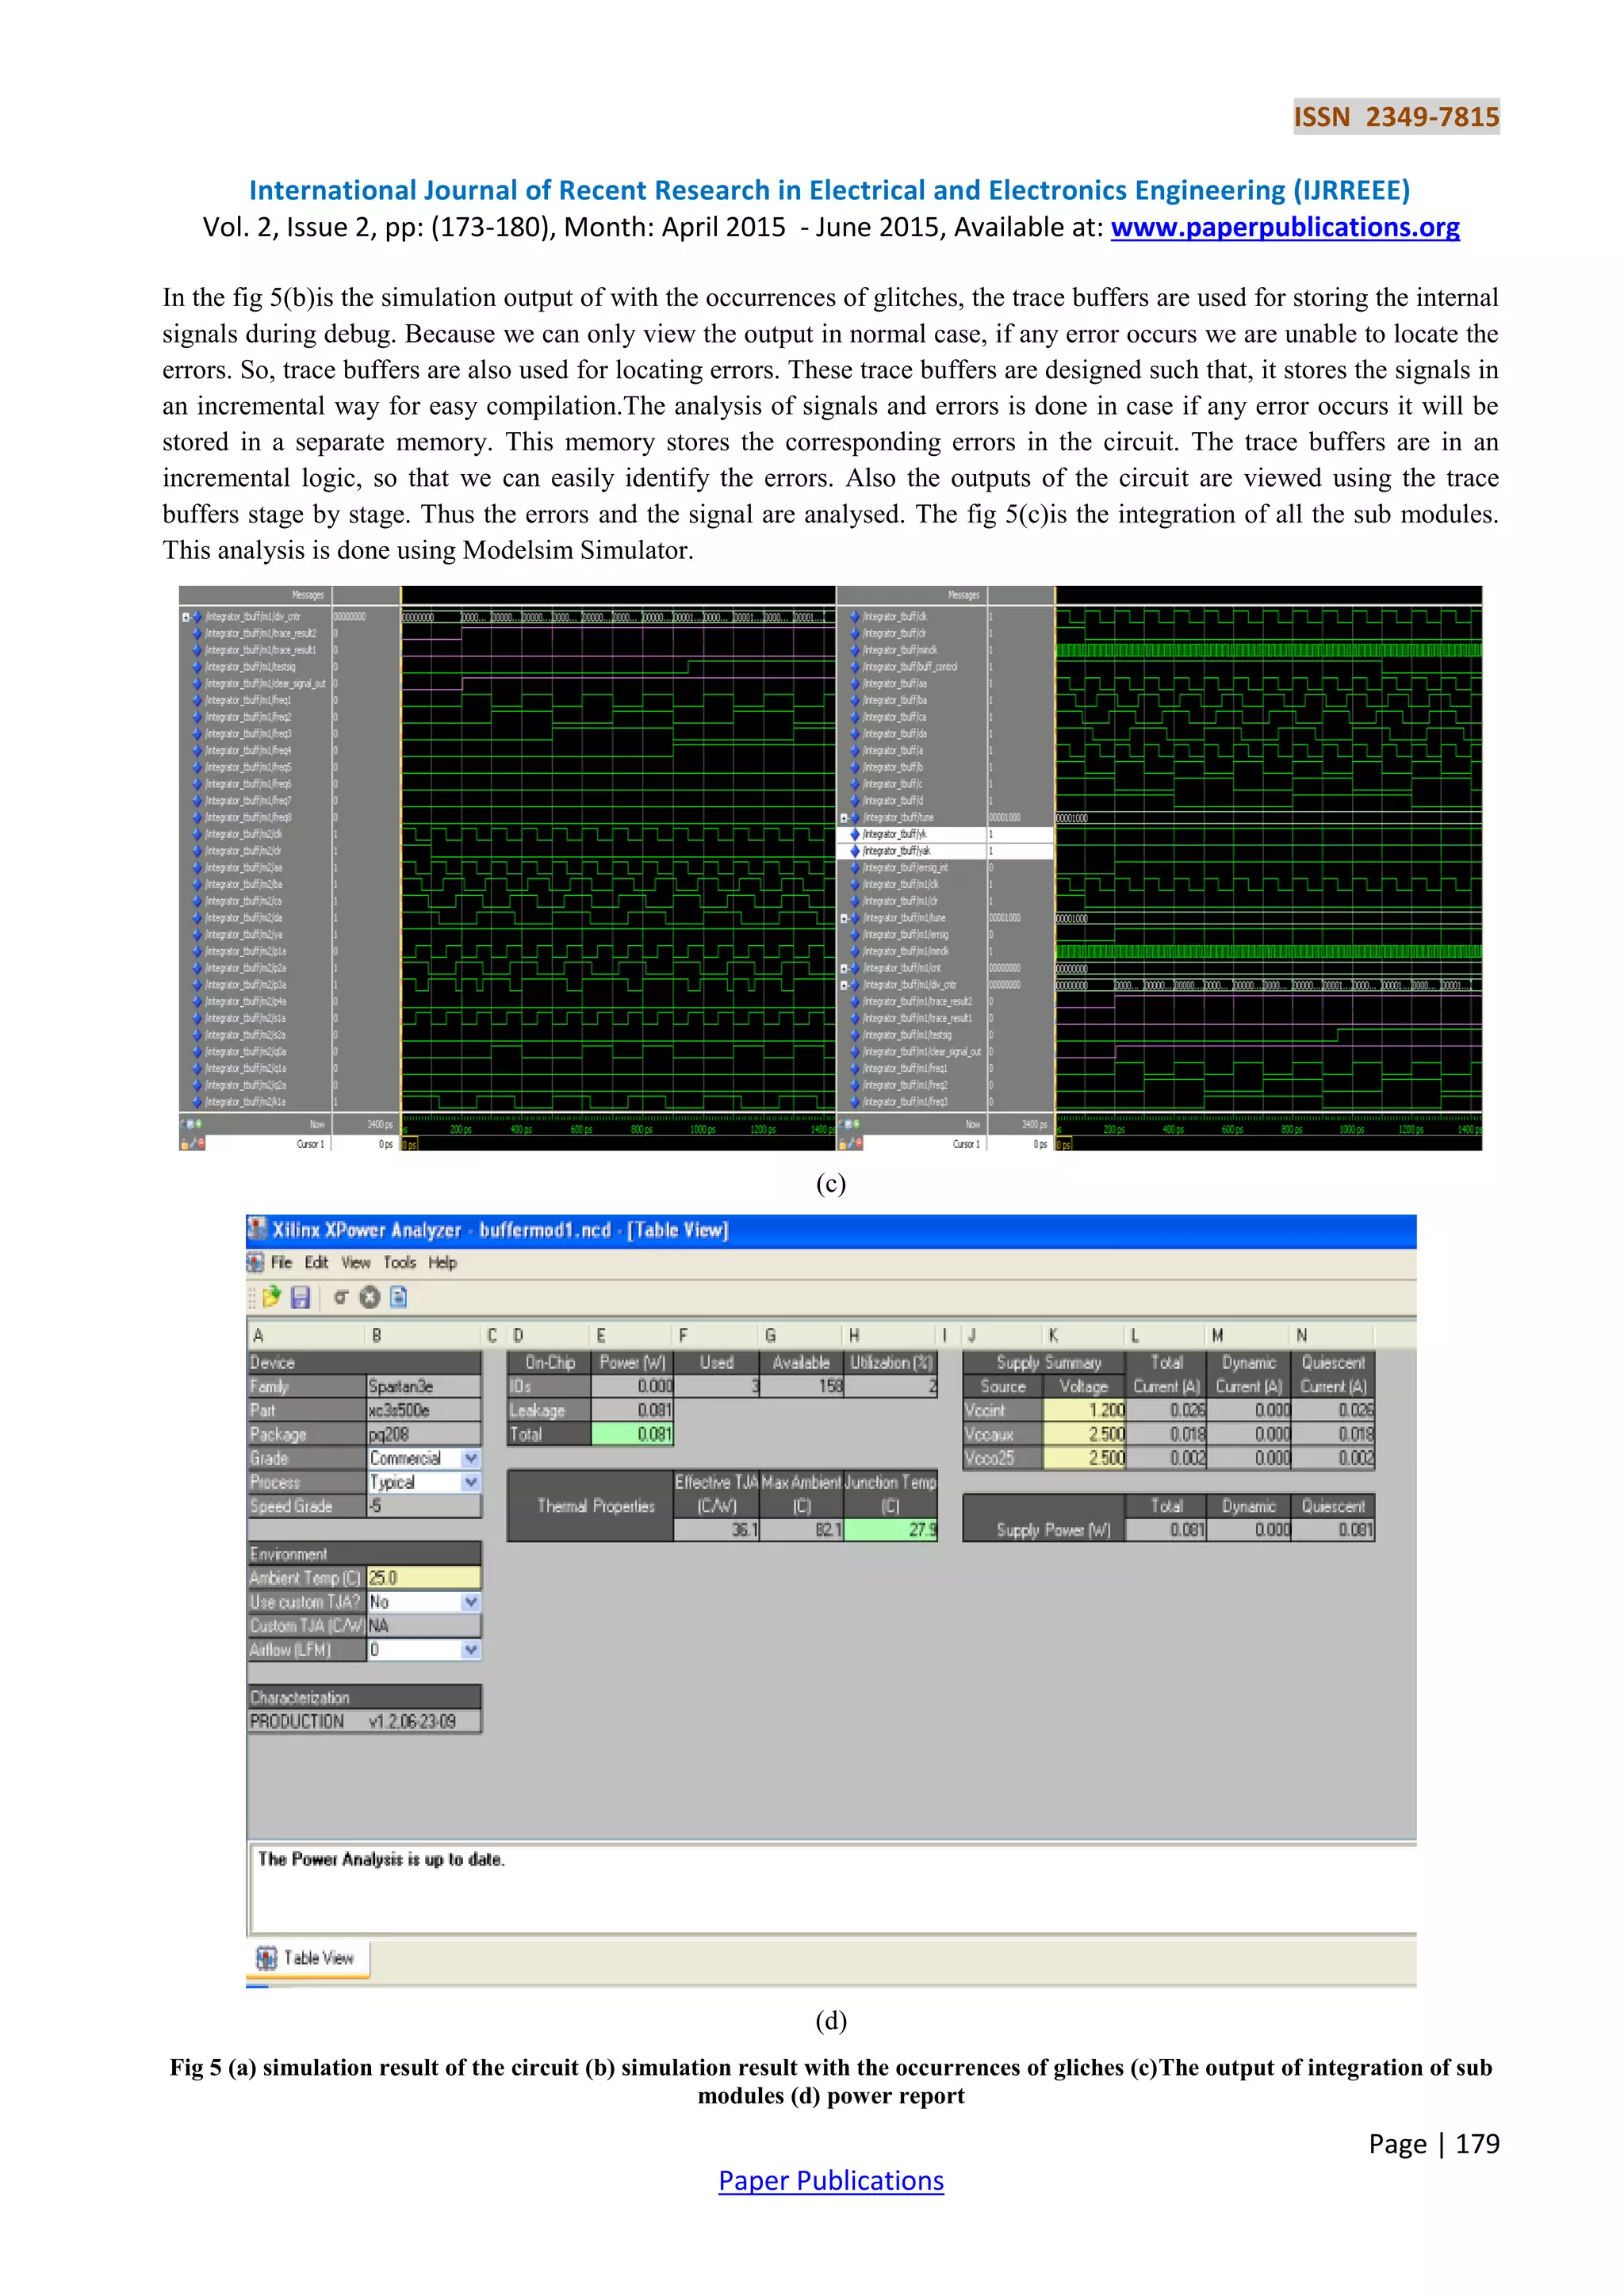Click the diamond icon beside m2/q0a signal
Viewport: 1624px width, 2296px height.
(197, 1052)
